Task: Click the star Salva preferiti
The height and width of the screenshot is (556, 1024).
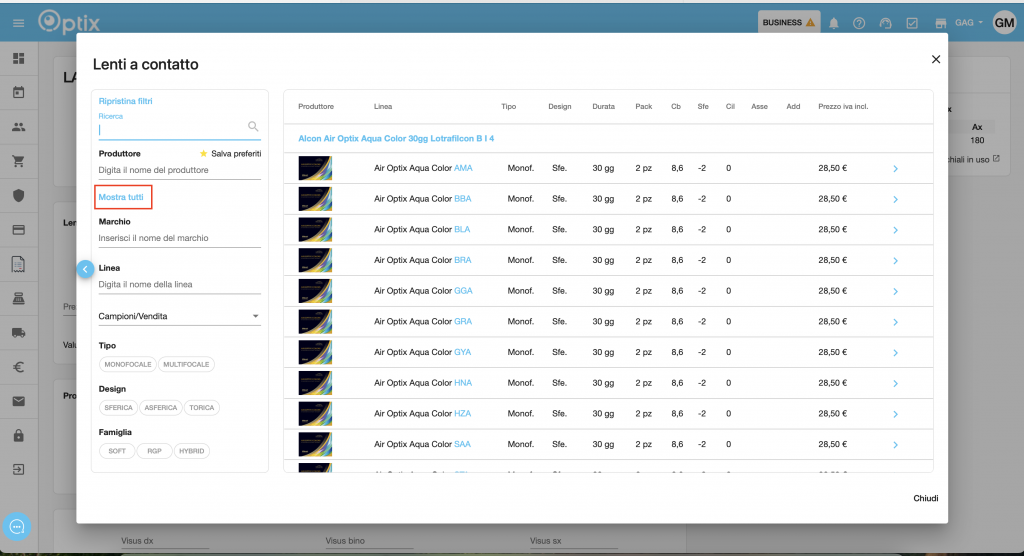Action: point(204,154)
